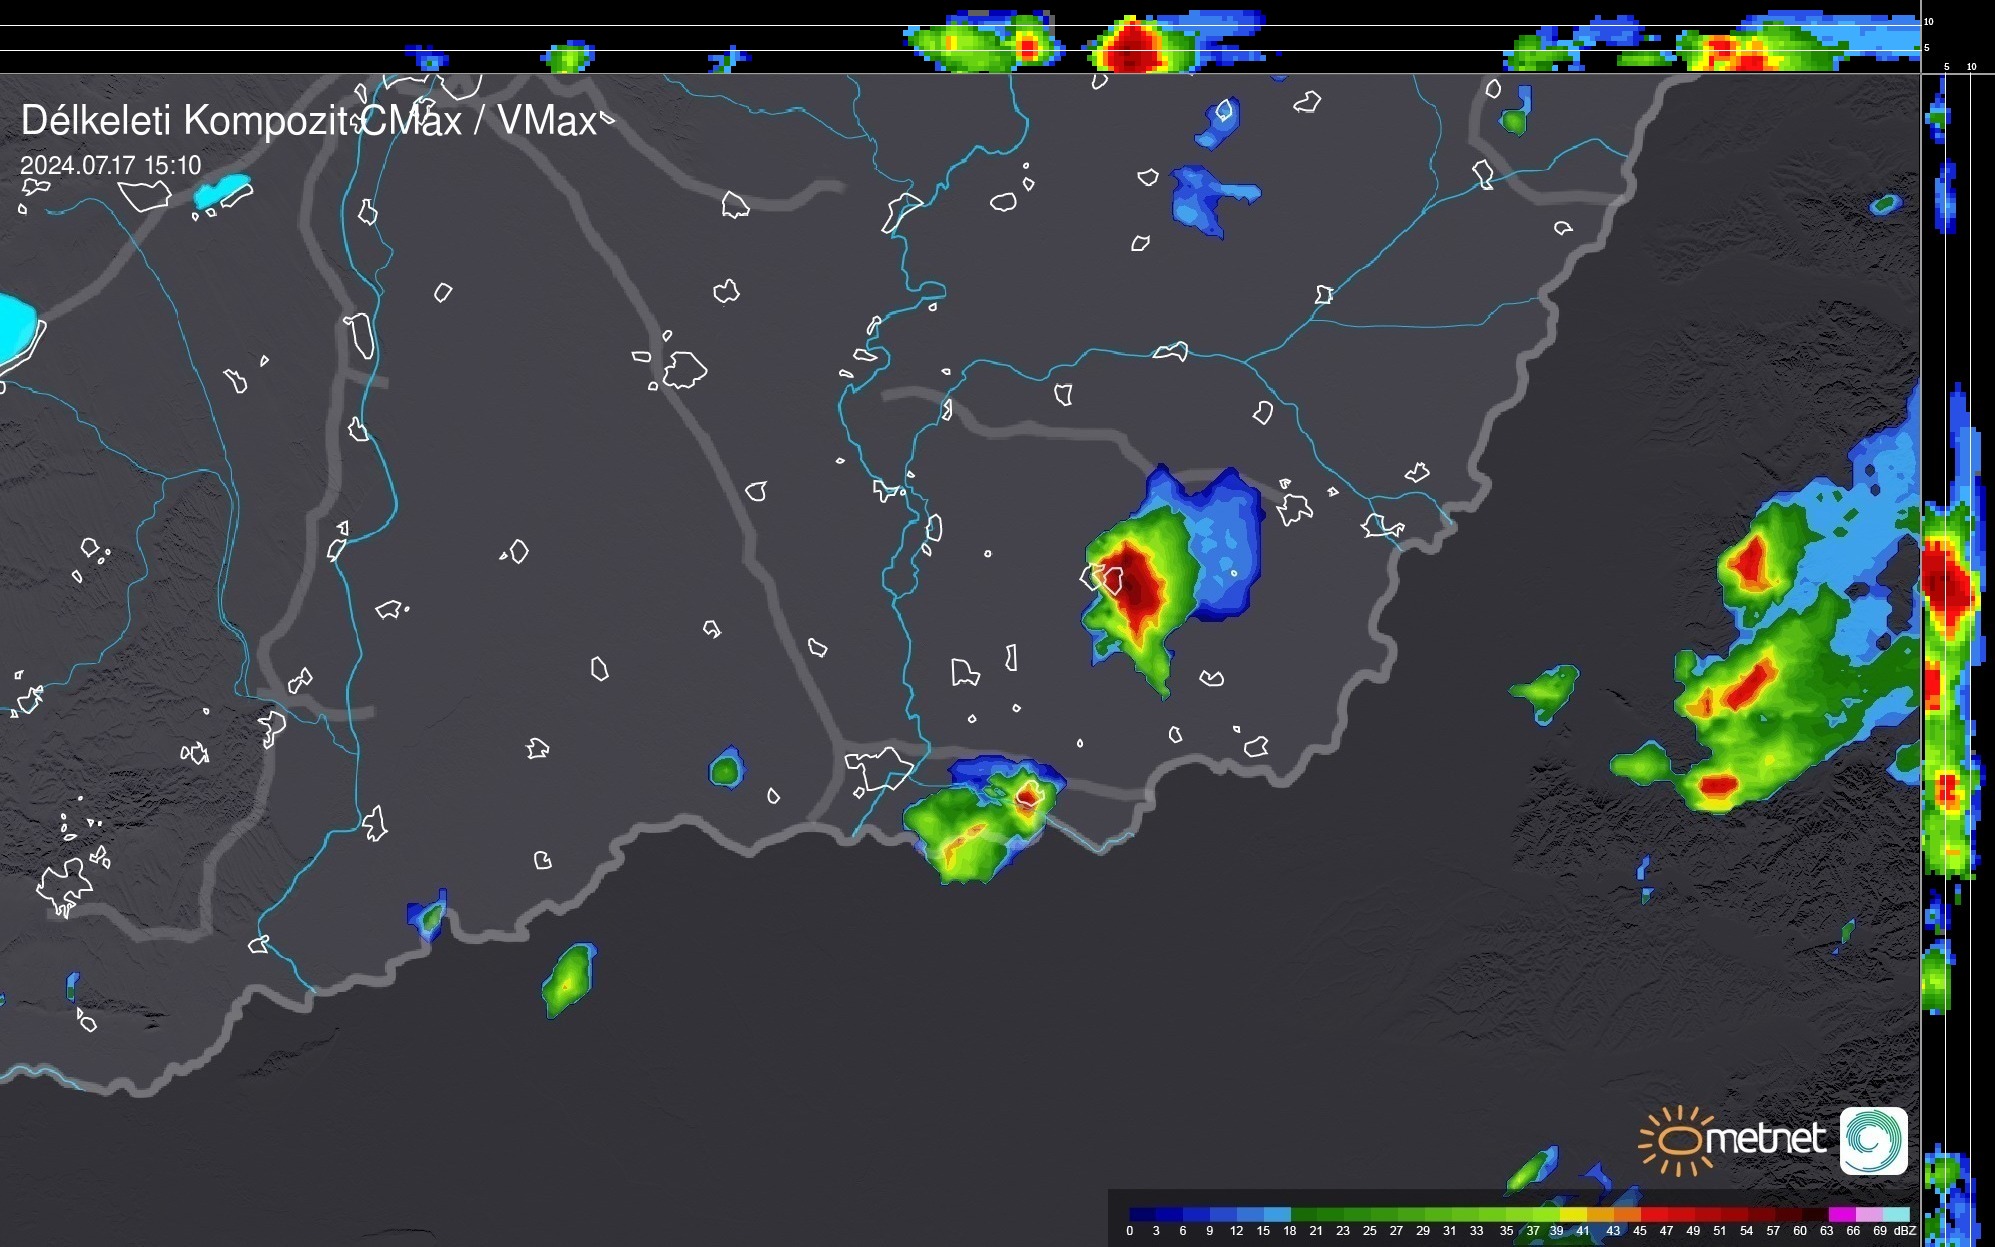This screenshot has height=1247, width=1995.
Task: Click the bright red 45 dBZ legend swatch
Action: pos(1653,1214)
